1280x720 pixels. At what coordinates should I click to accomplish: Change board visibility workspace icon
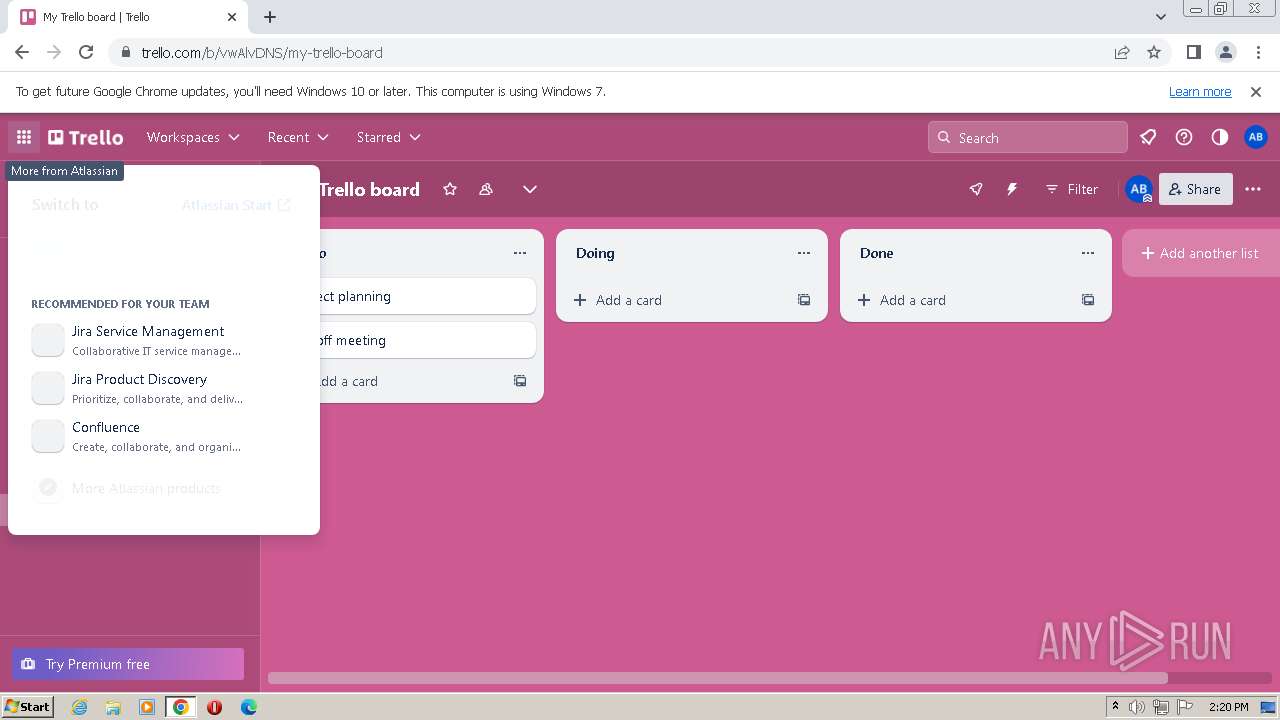[x=486, y=189]
